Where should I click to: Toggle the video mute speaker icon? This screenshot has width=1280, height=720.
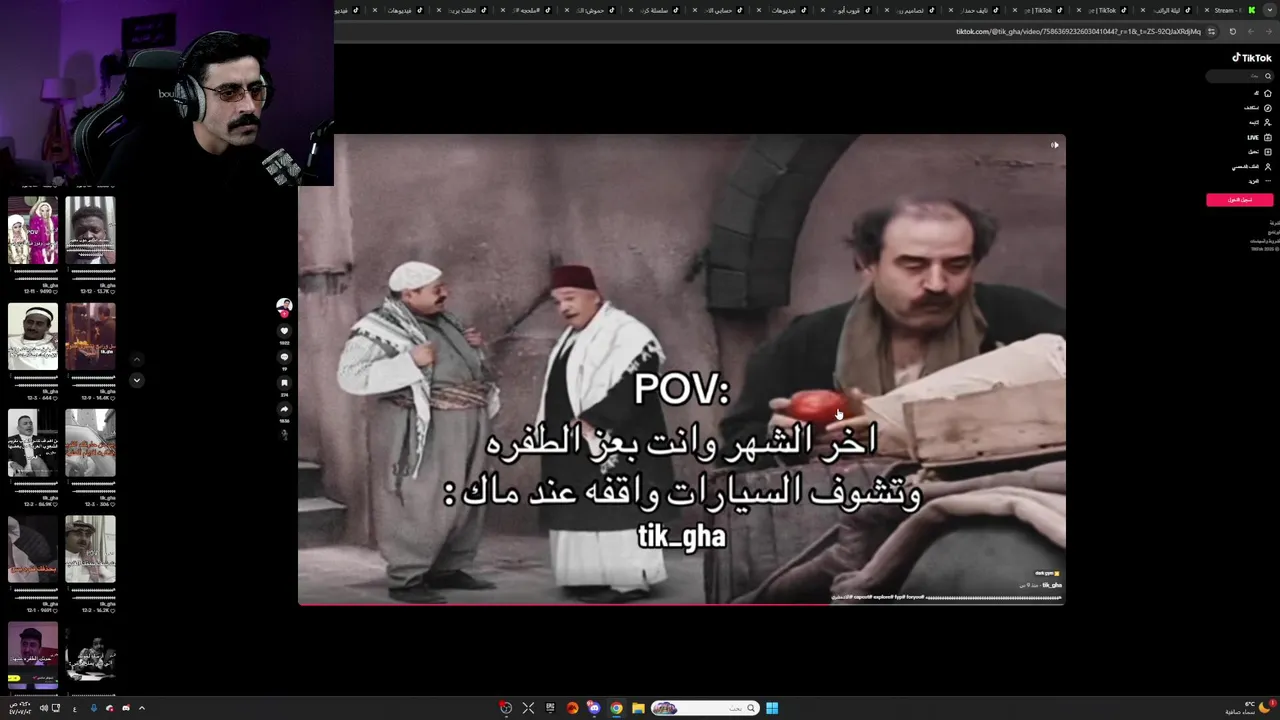click(x=1054, y=145)
